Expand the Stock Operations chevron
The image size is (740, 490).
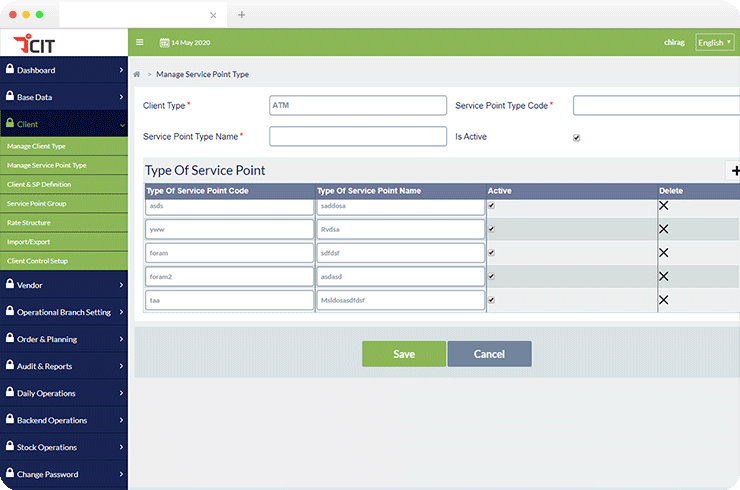121,447
